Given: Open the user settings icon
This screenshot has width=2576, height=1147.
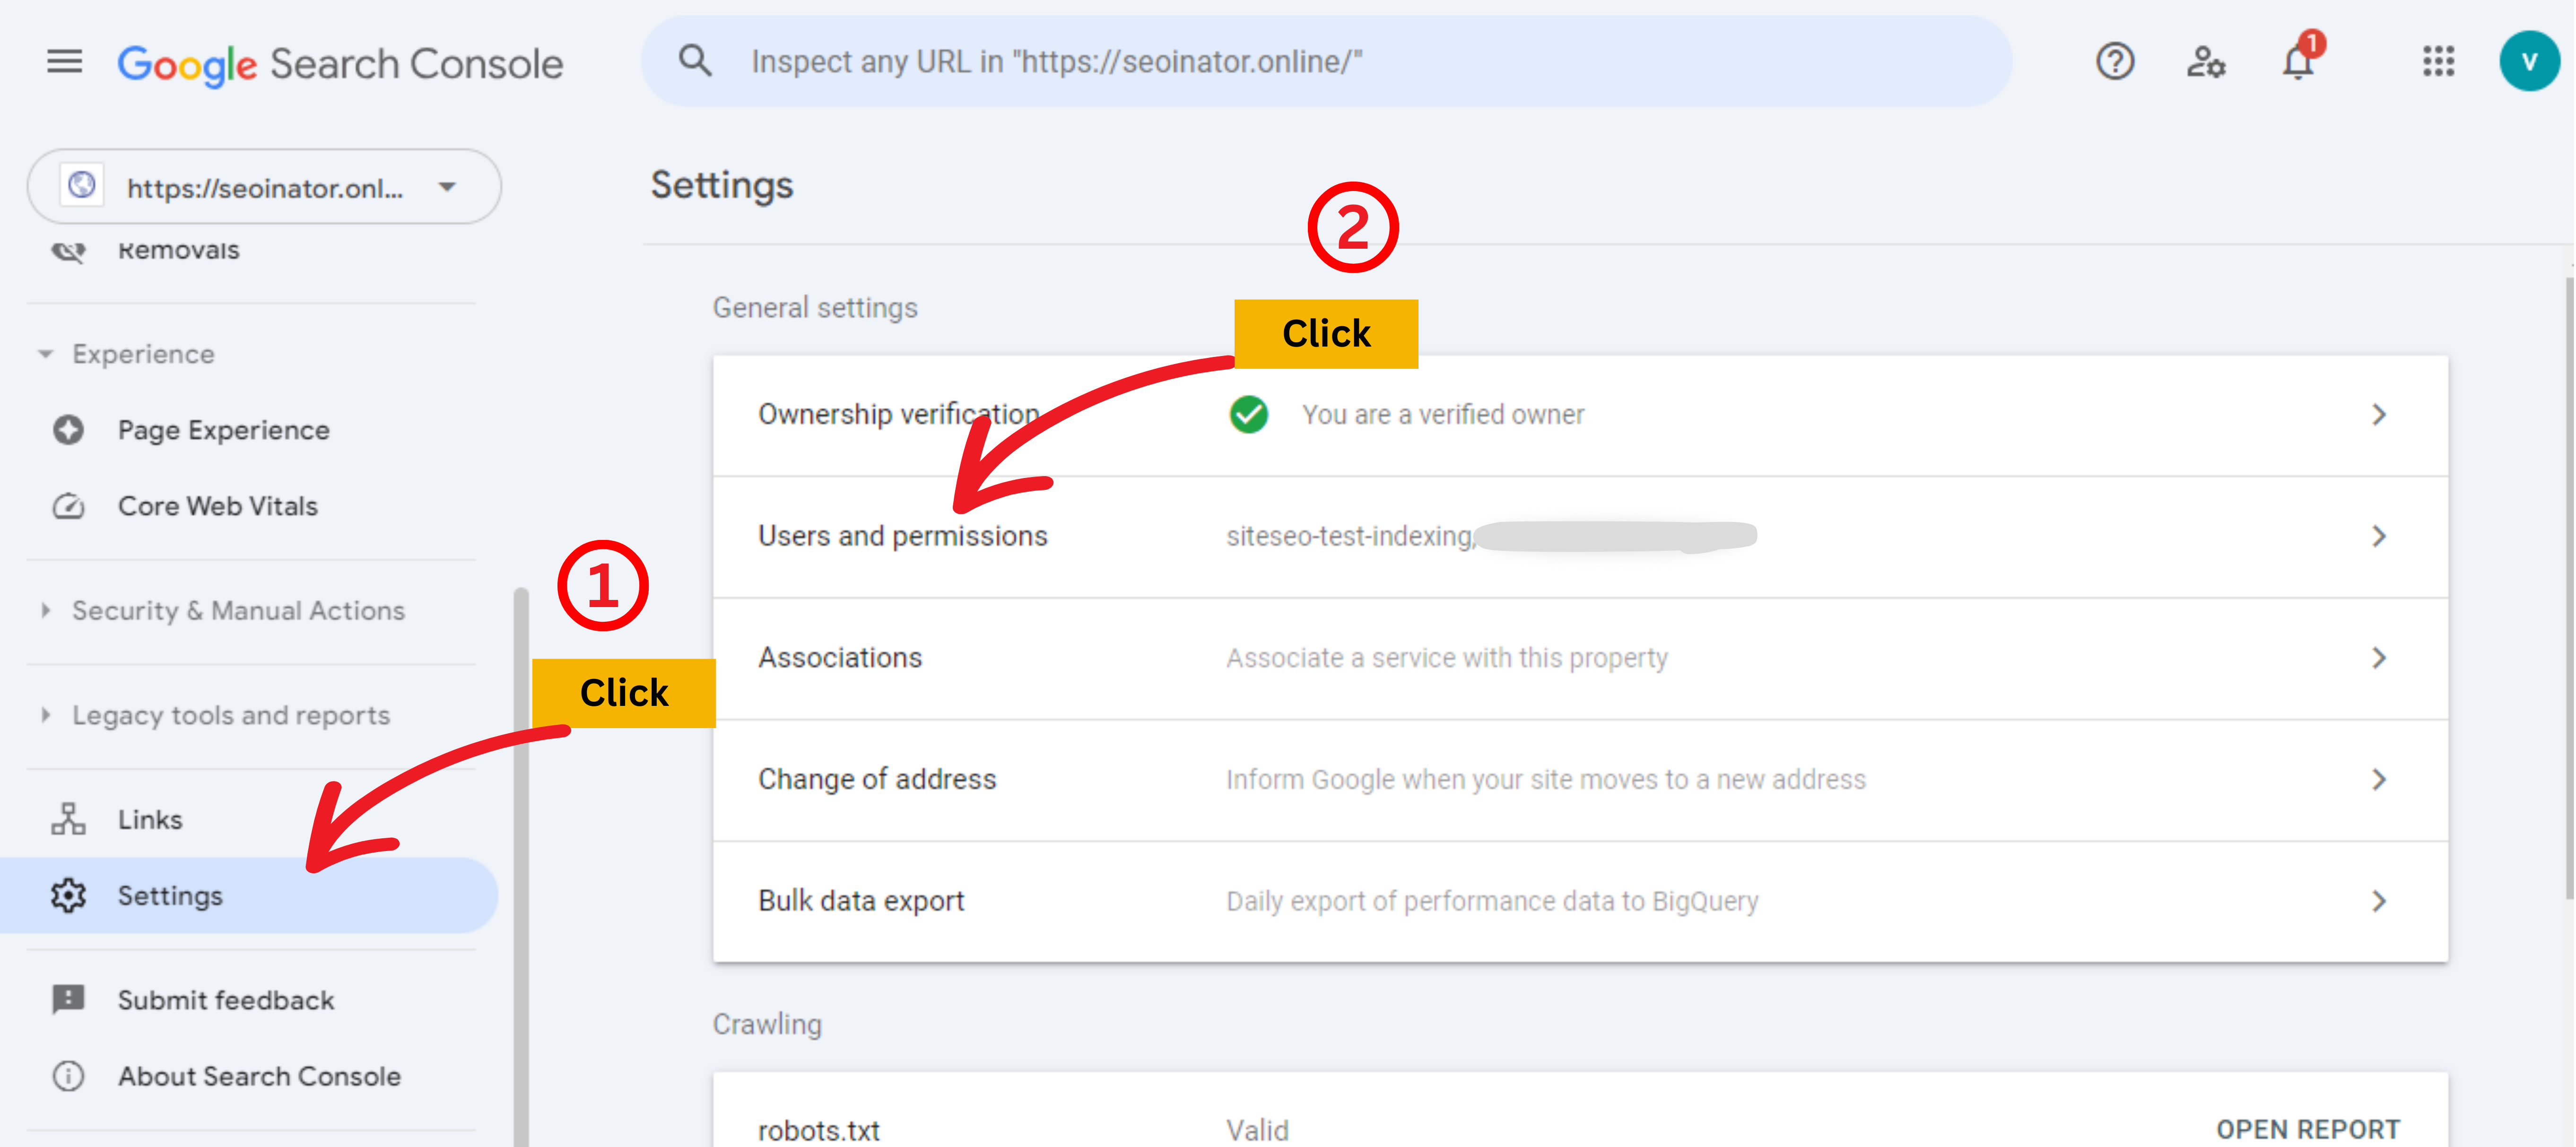Looking at the screenshot, I should (2206, 62).
